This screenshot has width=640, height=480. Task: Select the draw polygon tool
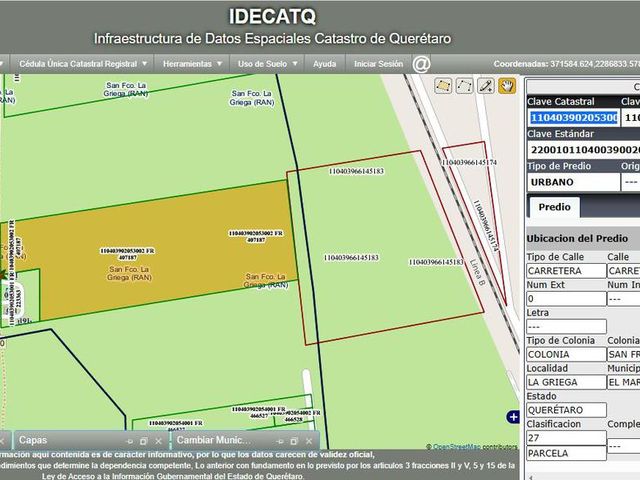[443, 86]
